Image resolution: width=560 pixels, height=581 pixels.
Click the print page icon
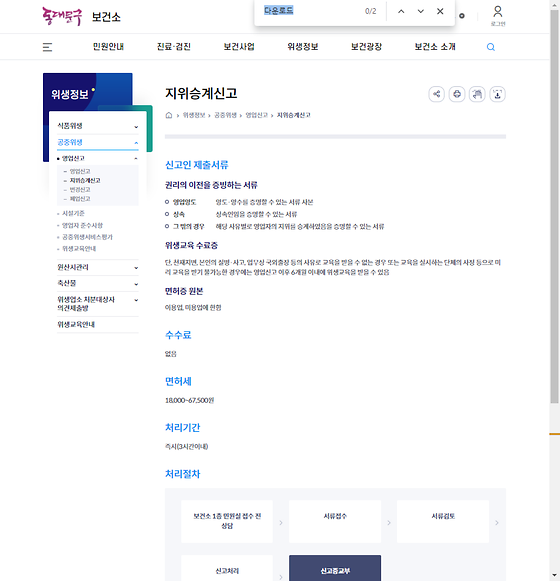point(457,94)
